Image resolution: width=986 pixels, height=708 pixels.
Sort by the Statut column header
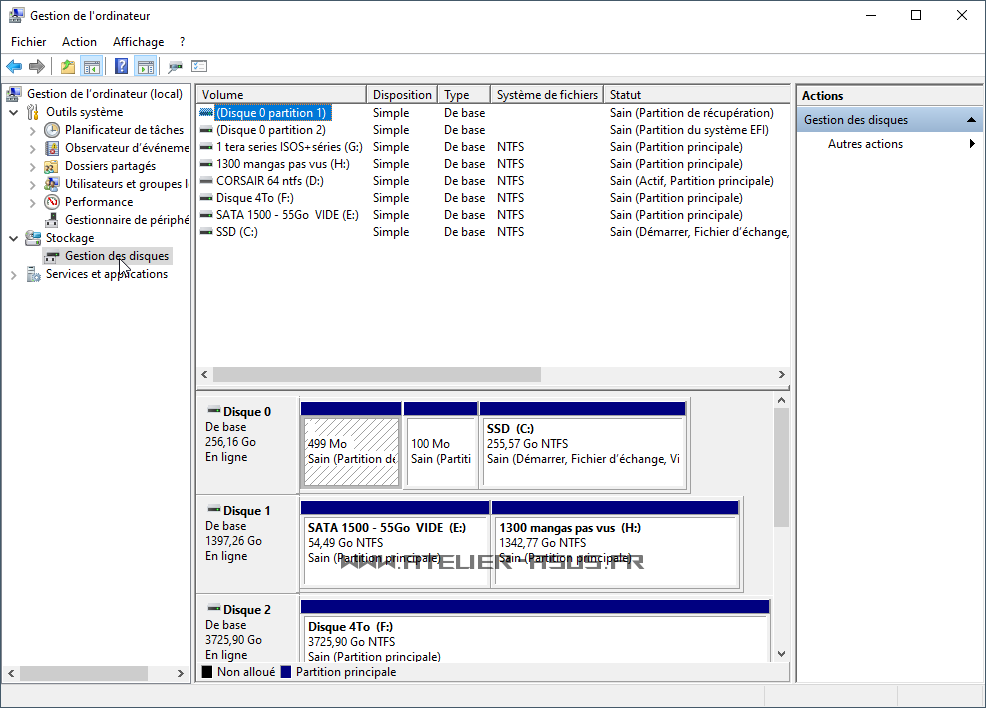(x=696, y=94)
